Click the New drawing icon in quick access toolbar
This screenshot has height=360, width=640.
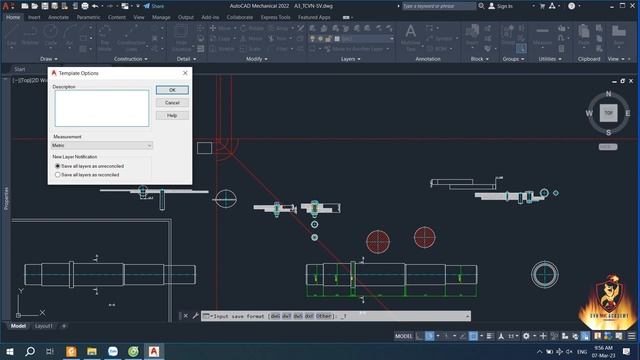point(25,6)
